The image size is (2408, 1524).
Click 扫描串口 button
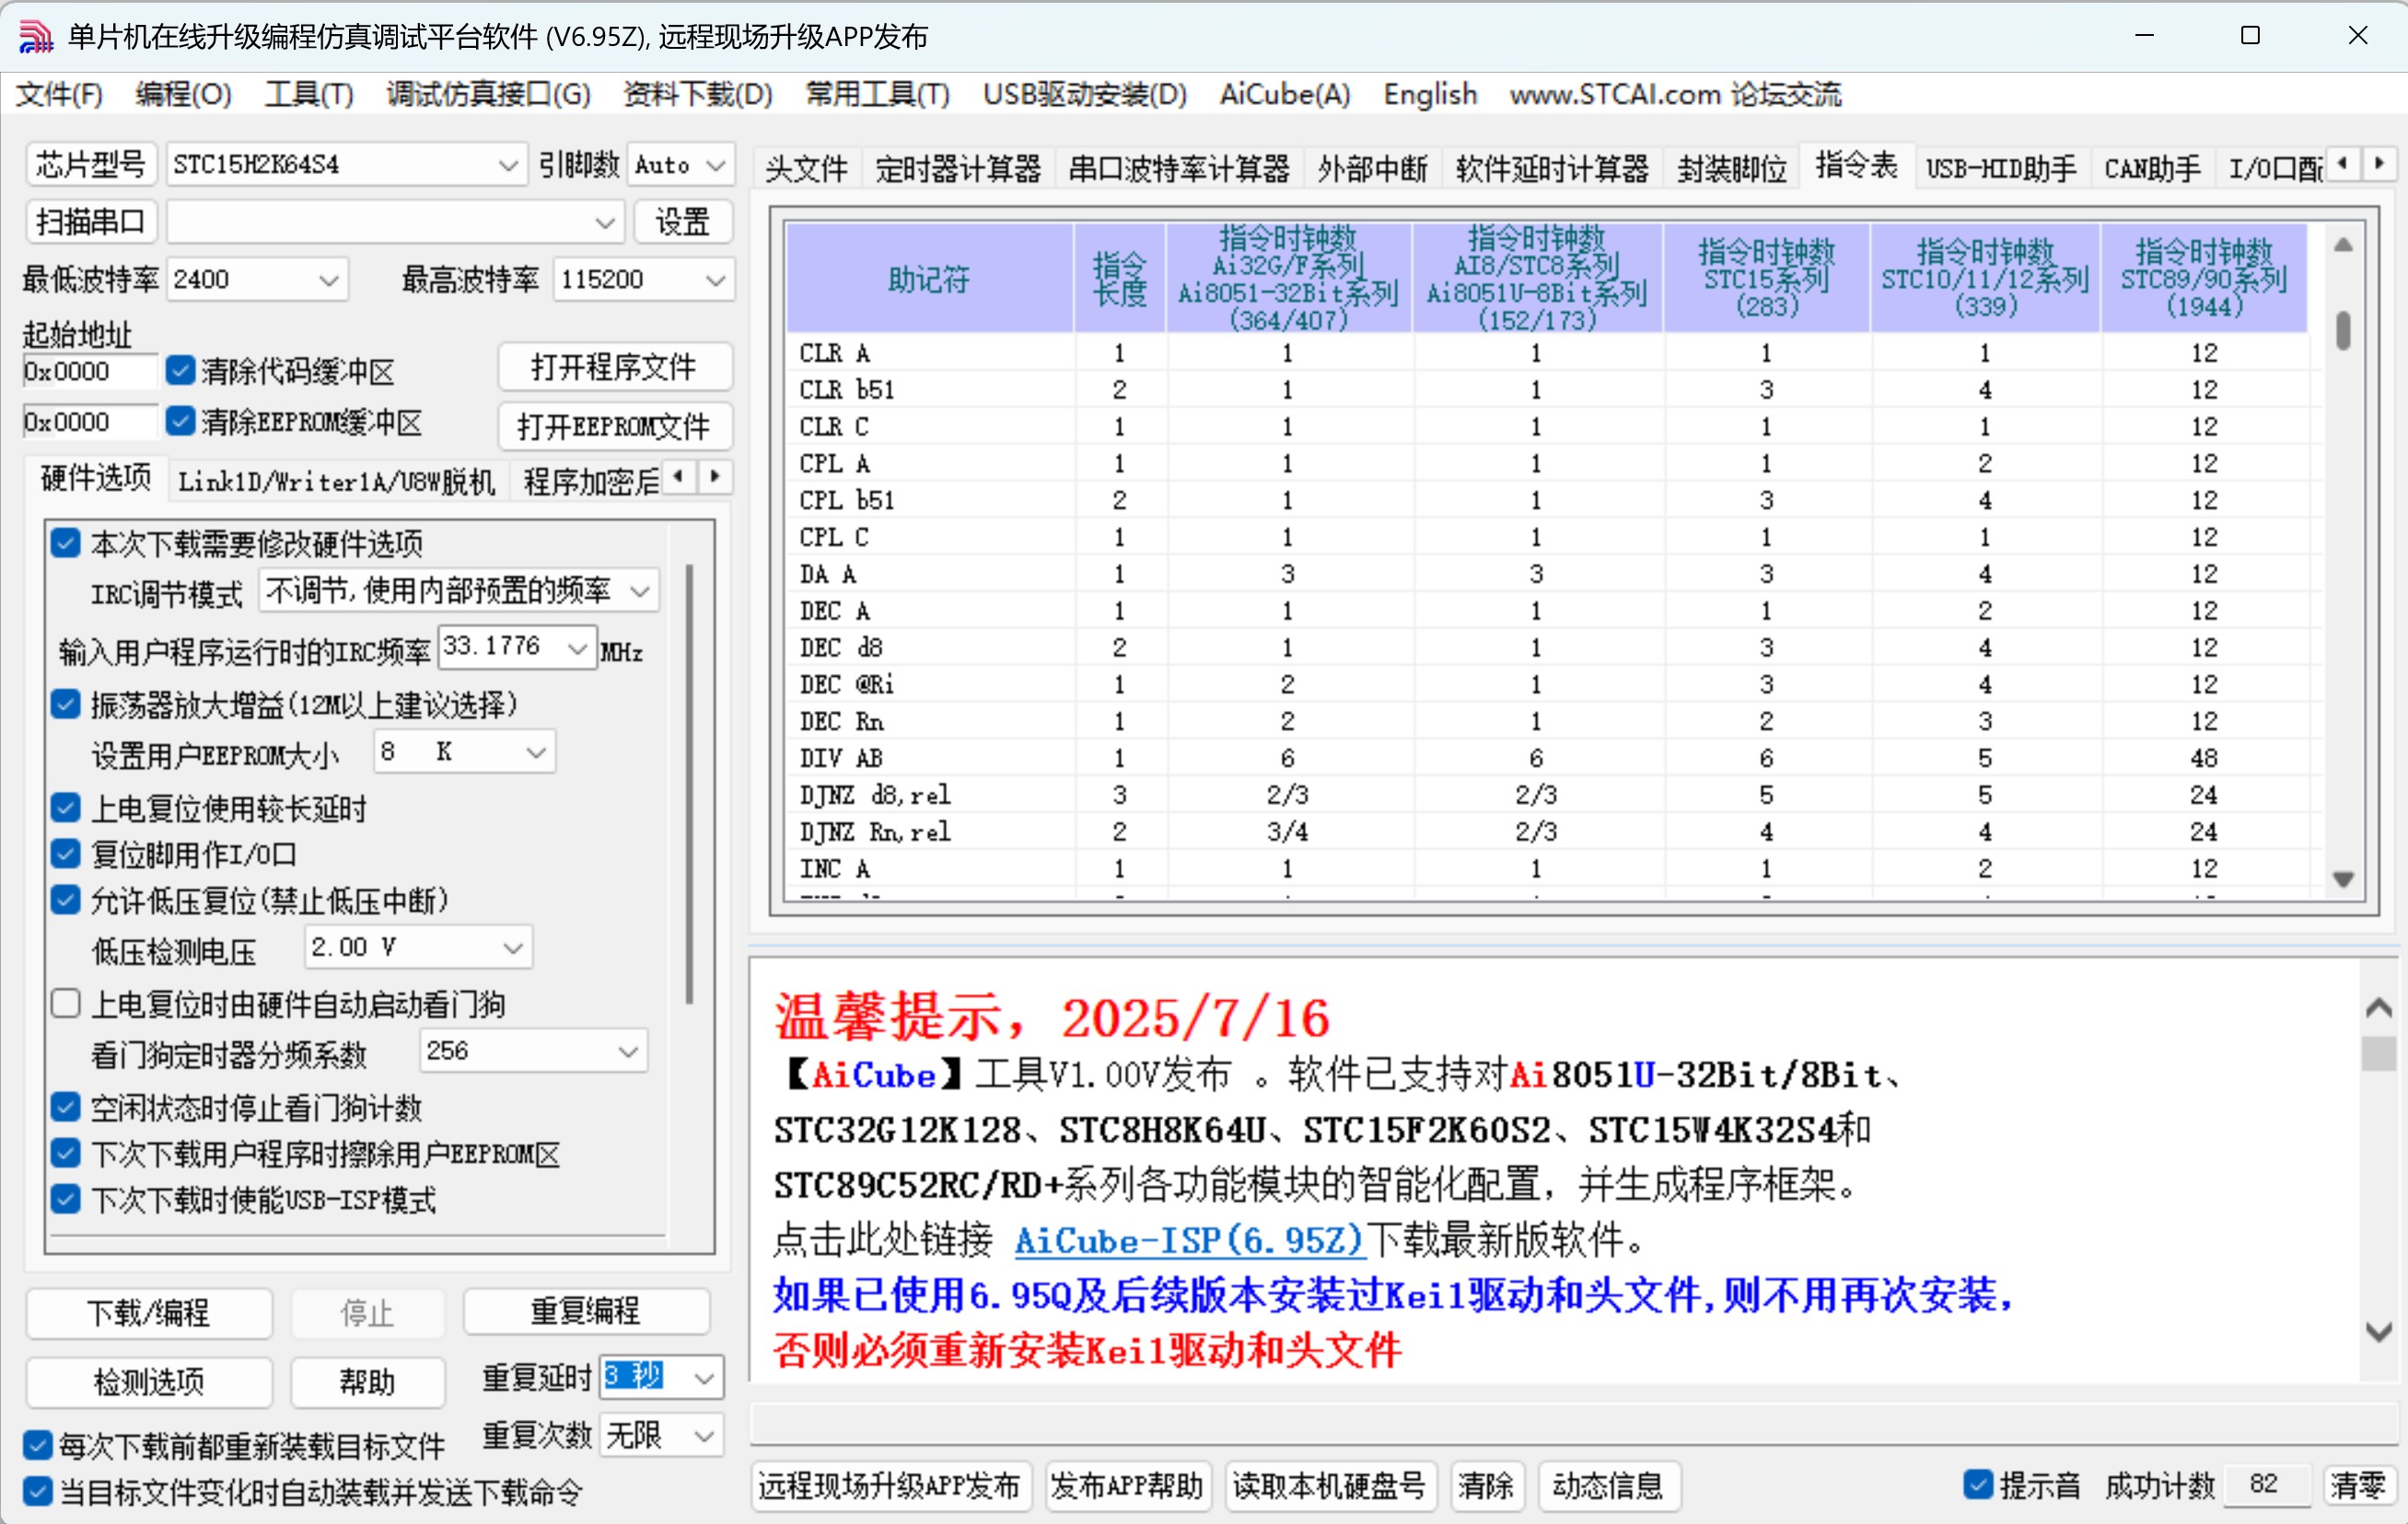coord(91,222)
